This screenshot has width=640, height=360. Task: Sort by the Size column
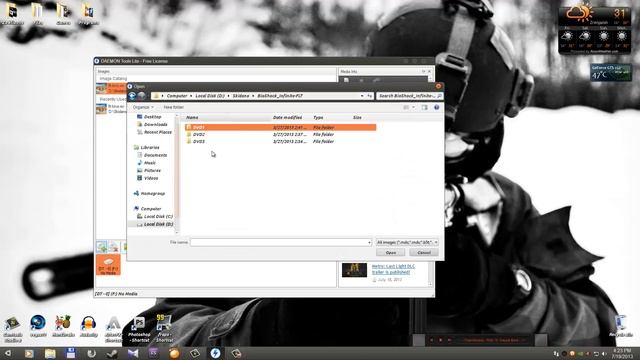click(x=357, y=118)
